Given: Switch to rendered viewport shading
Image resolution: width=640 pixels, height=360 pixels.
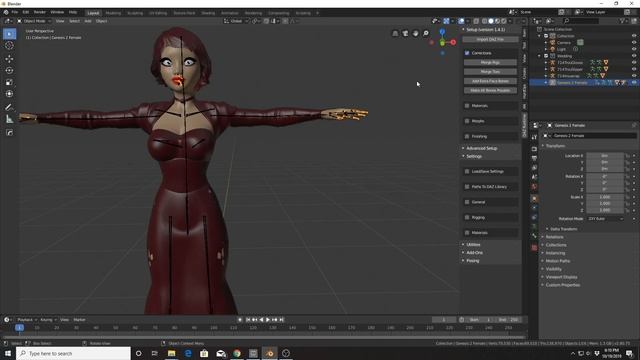Looking at the screenshot, I should pos(504,21).
